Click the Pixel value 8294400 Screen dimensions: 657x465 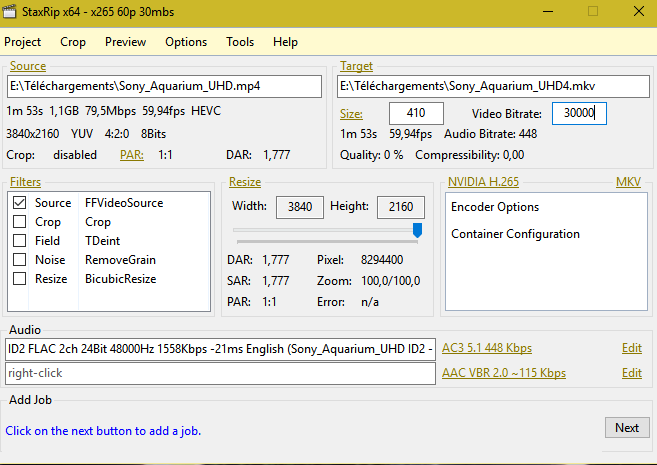pyautogui.click(x=382, y=260)
